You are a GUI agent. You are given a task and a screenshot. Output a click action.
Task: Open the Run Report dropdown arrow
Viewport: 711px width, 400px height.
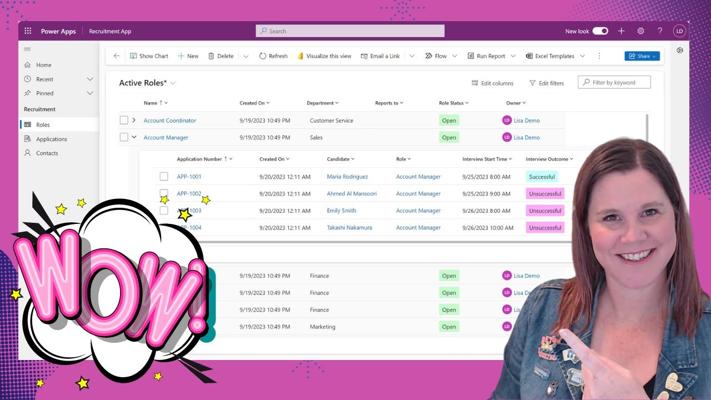(x=513, y=56)
